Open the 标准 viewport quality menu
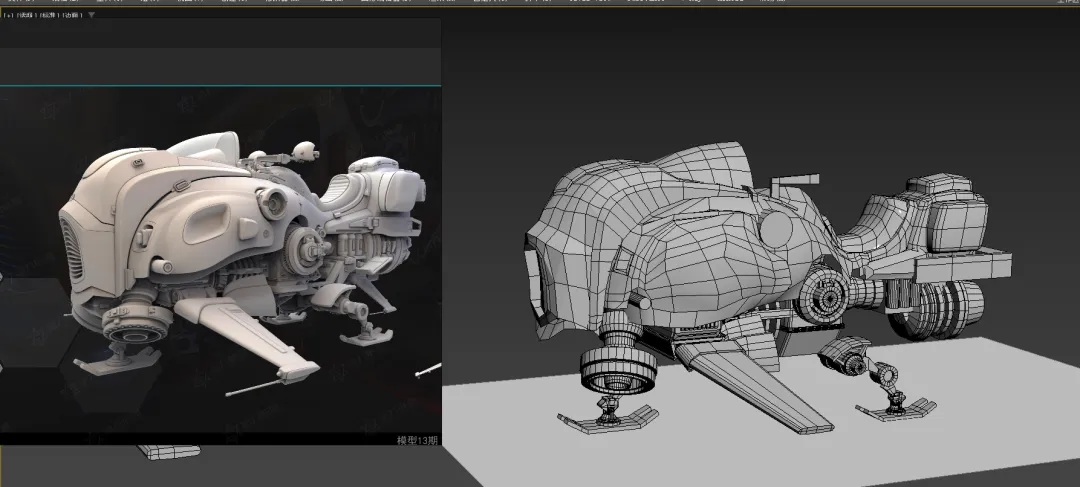The width and height of the screenshot is (1080, 487). pyautogui.click(x=49, y=16)
